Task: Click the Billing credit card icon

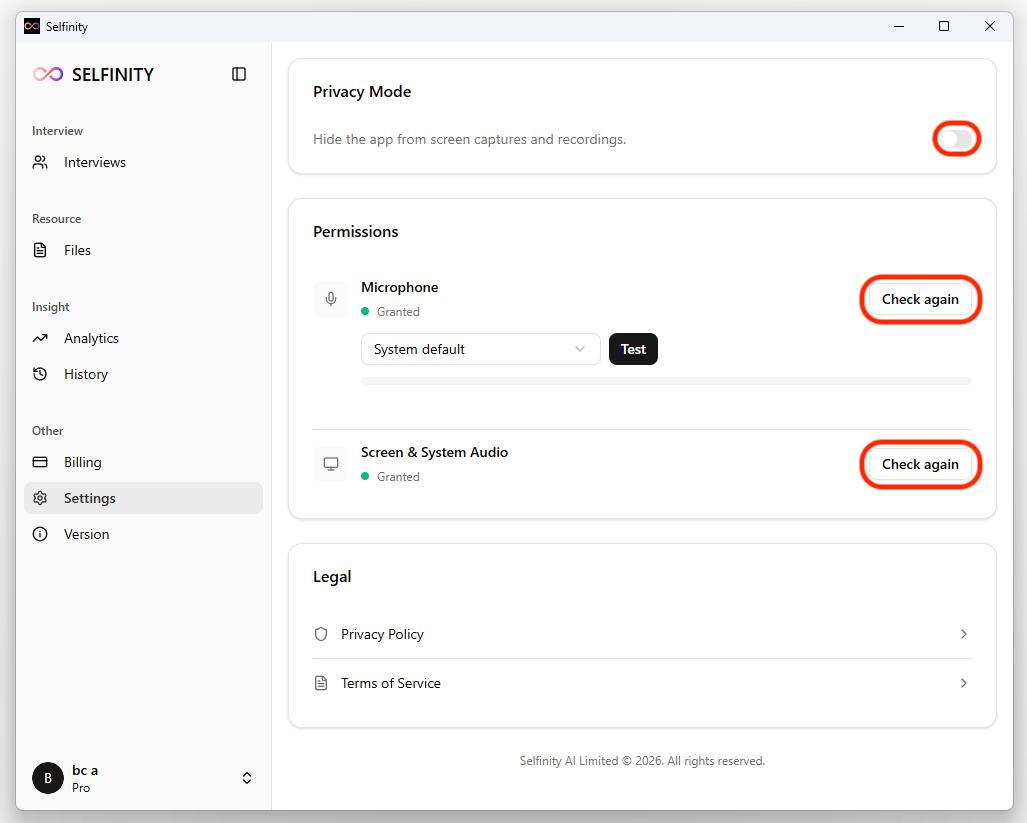Action: [x=40, y=462]
